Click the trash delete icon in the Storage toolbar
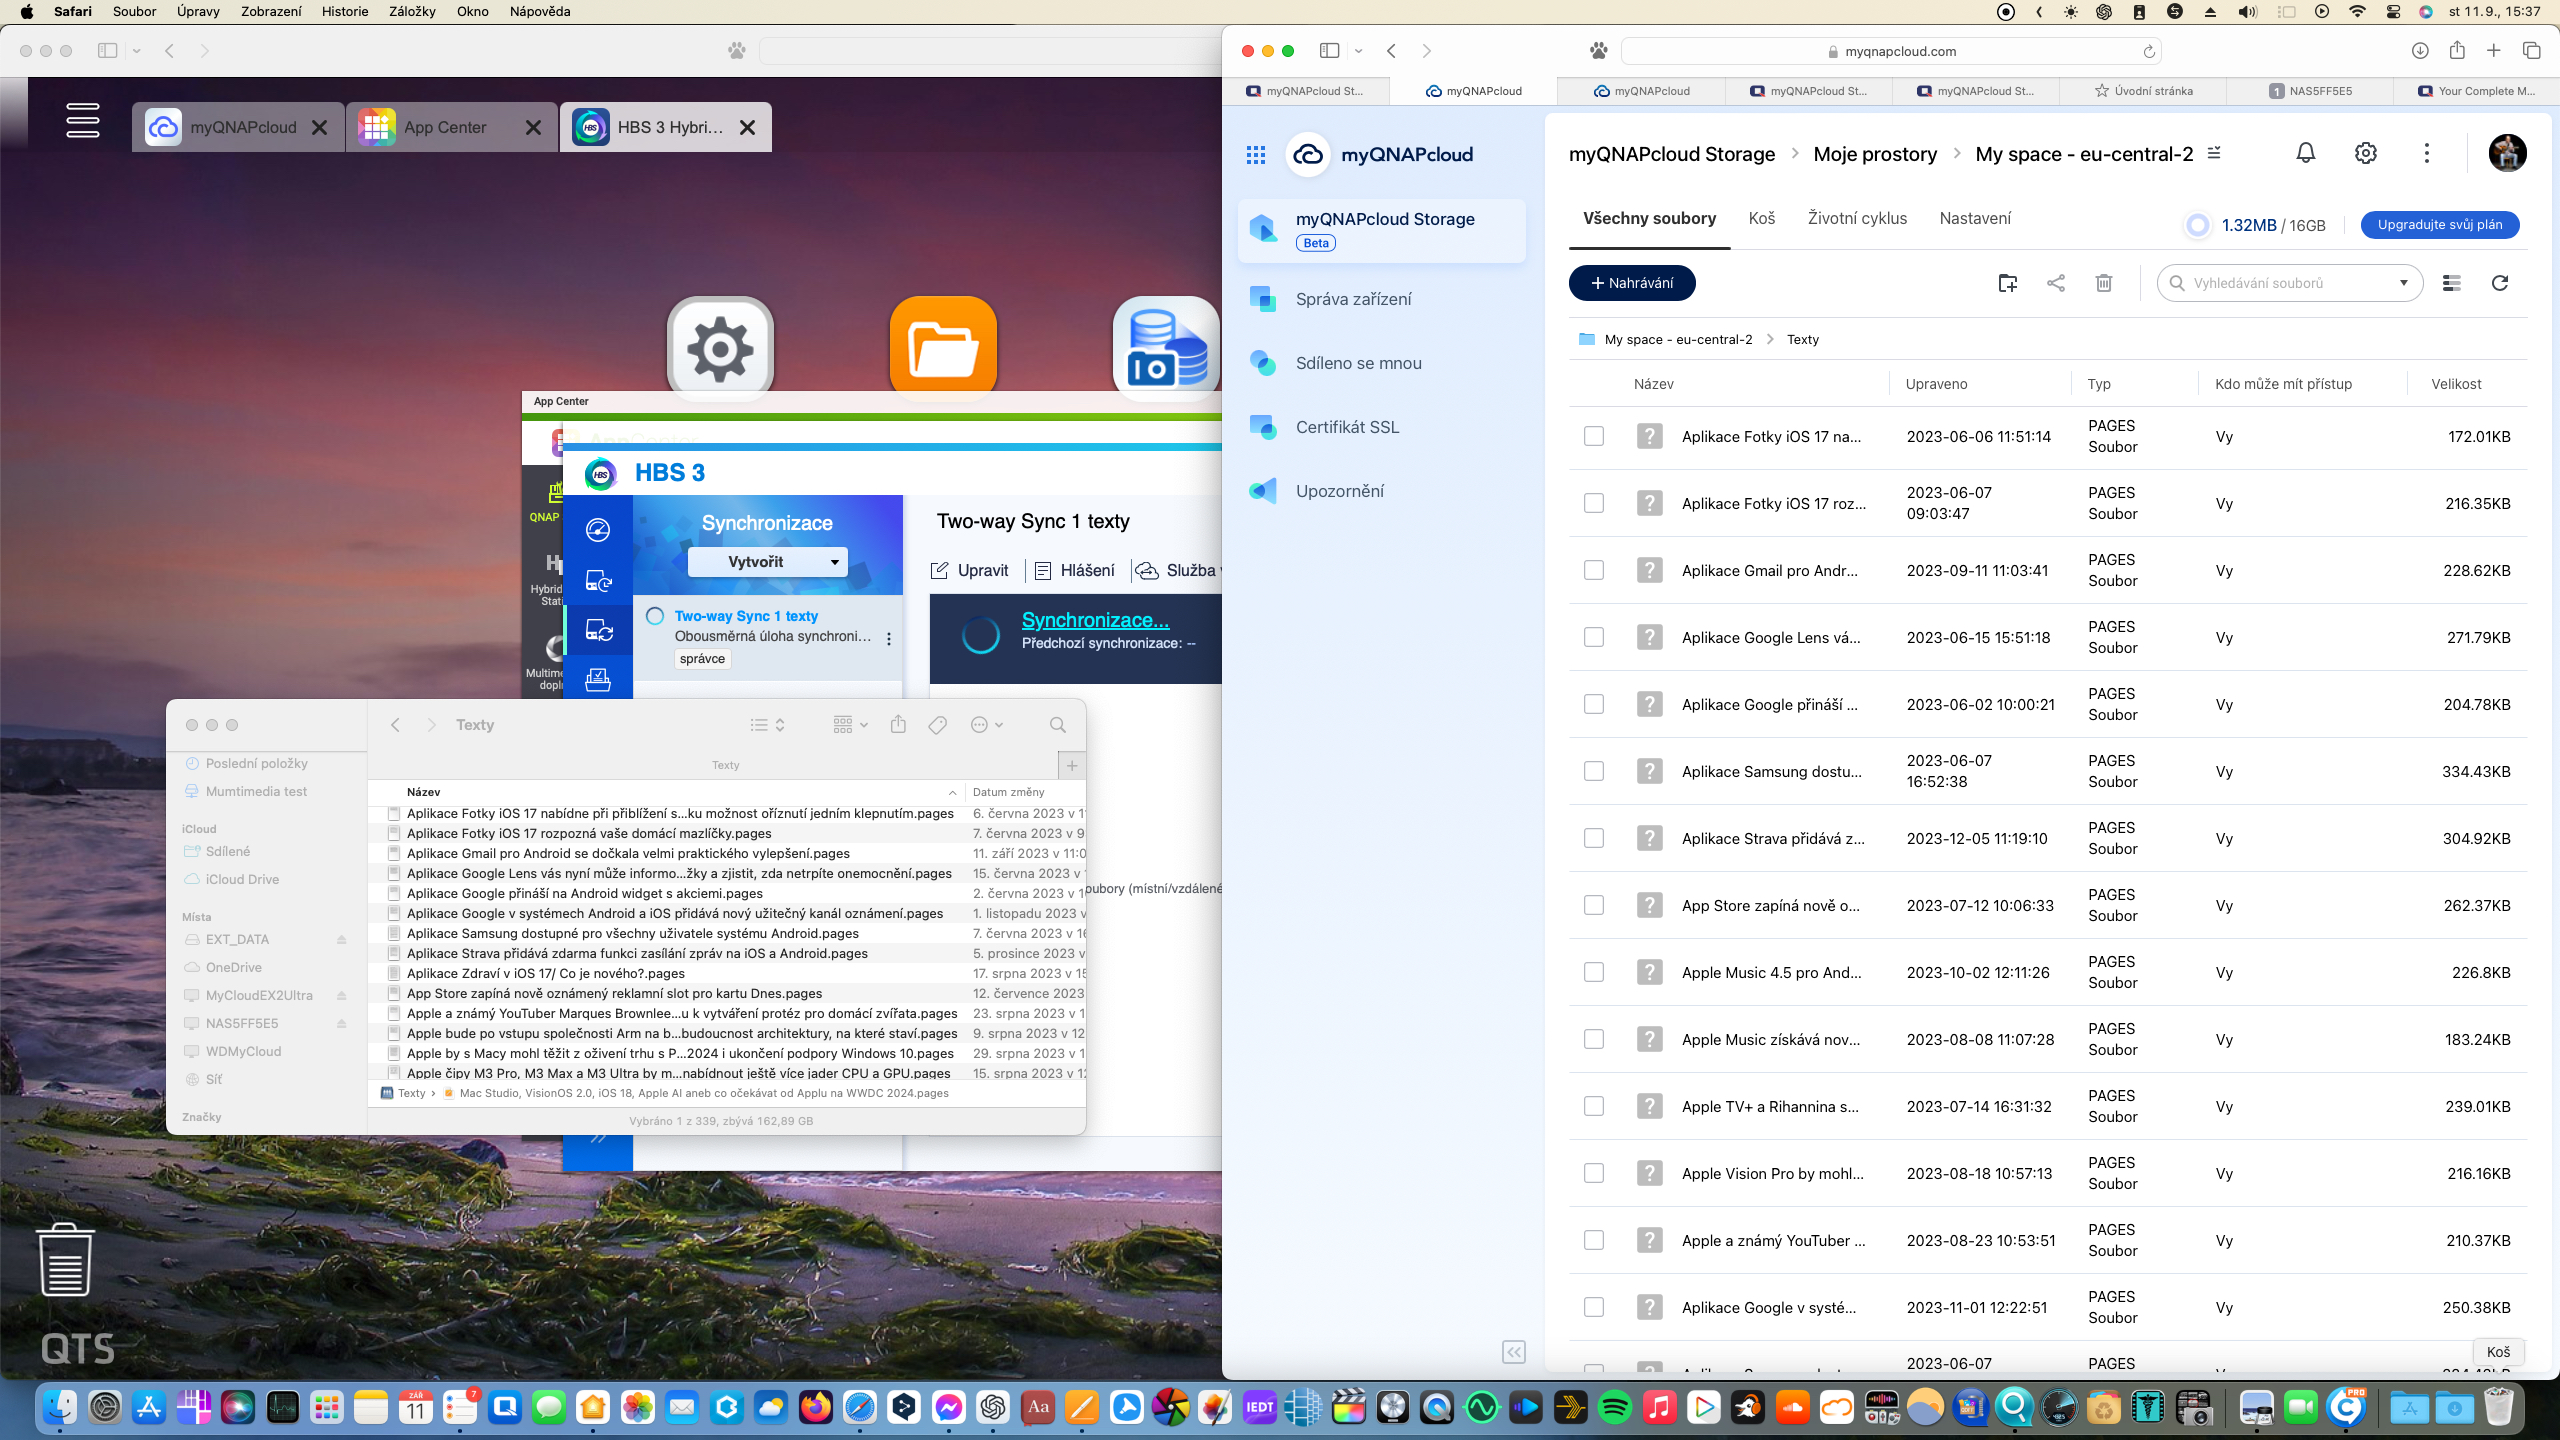The image size is (2560, 1440). point(2104,283)
